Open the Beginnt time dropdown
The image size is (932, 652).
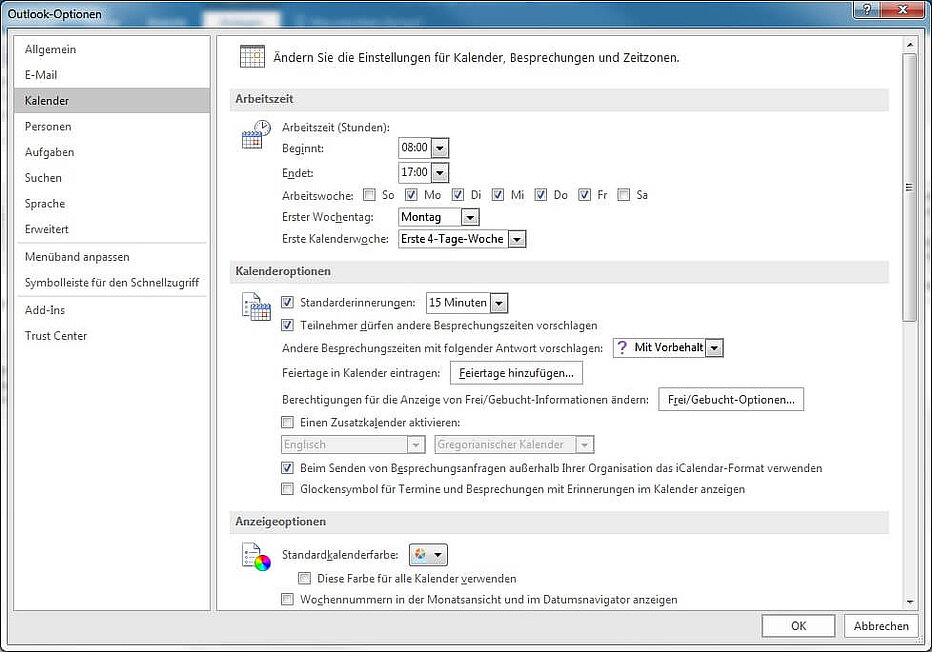[440, 147]
